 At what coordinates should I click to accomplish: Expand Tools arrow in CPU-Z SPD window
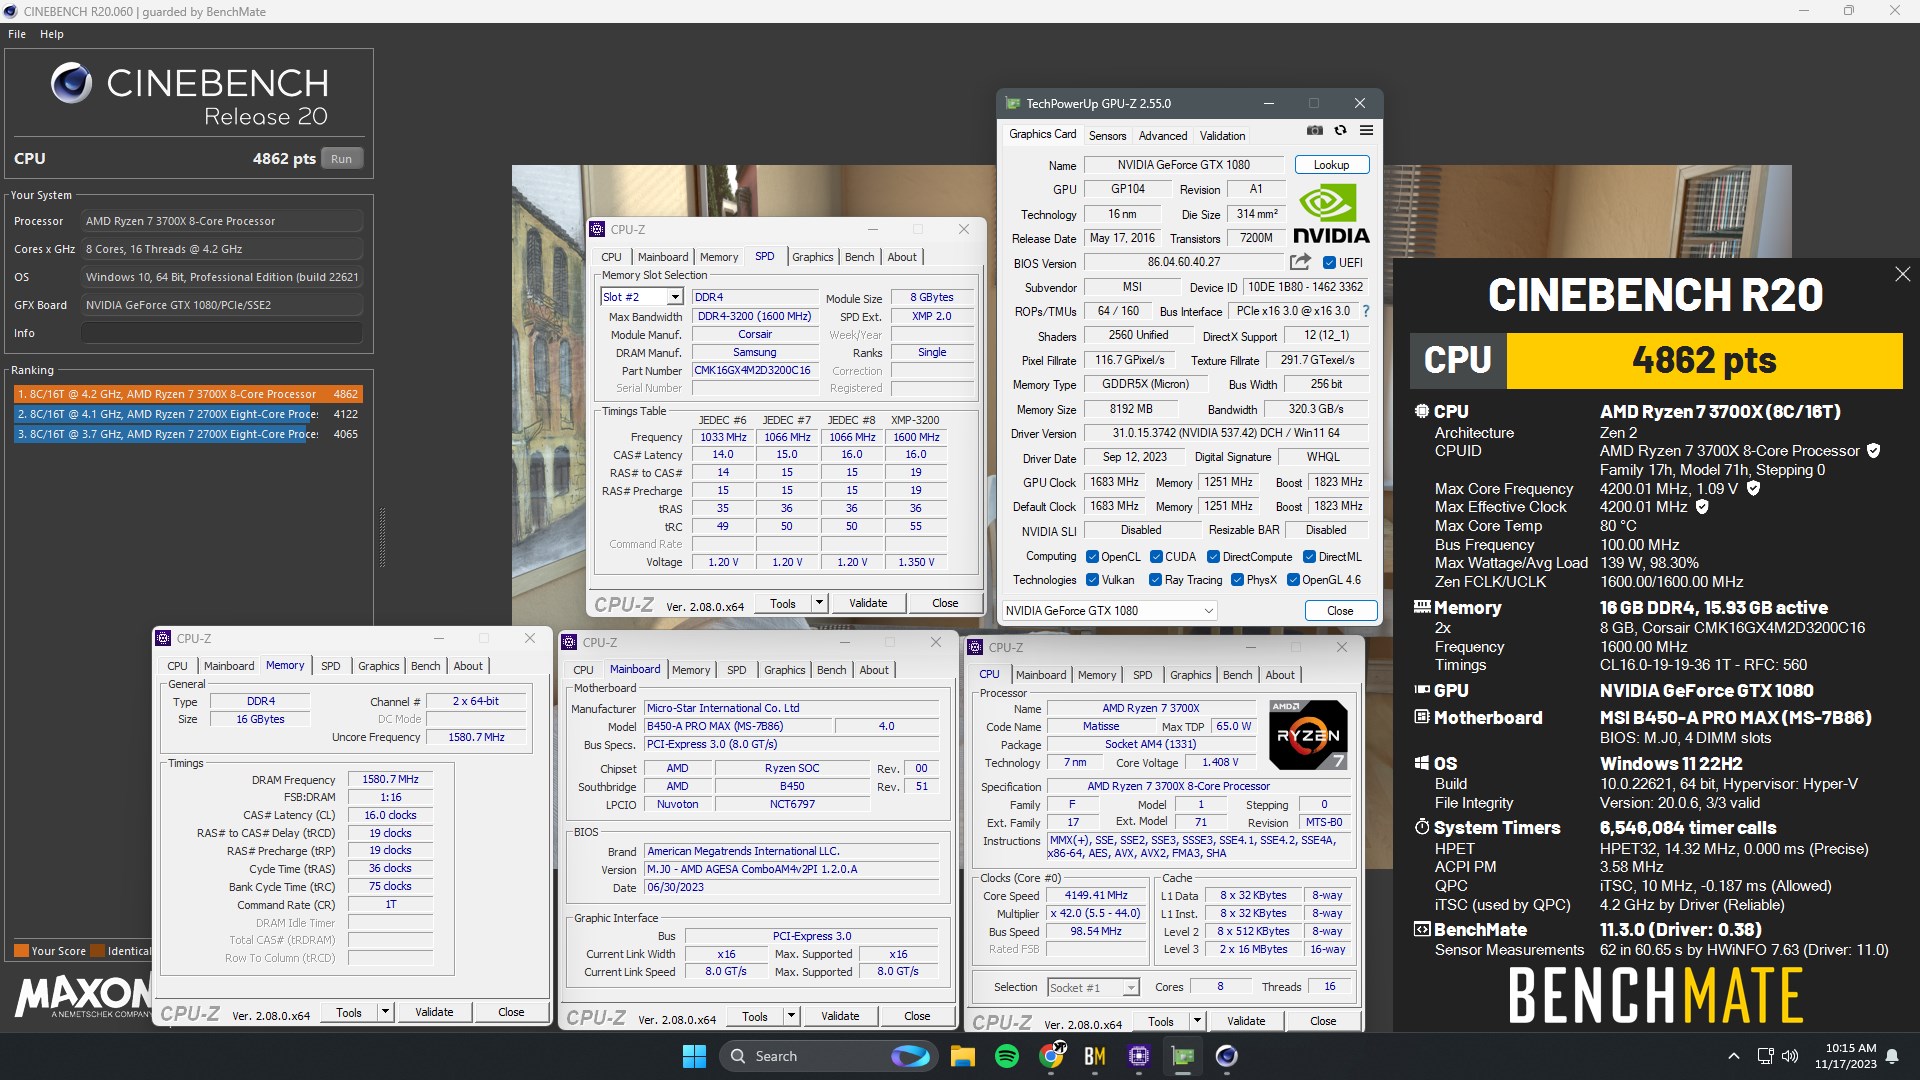point(819,603)
